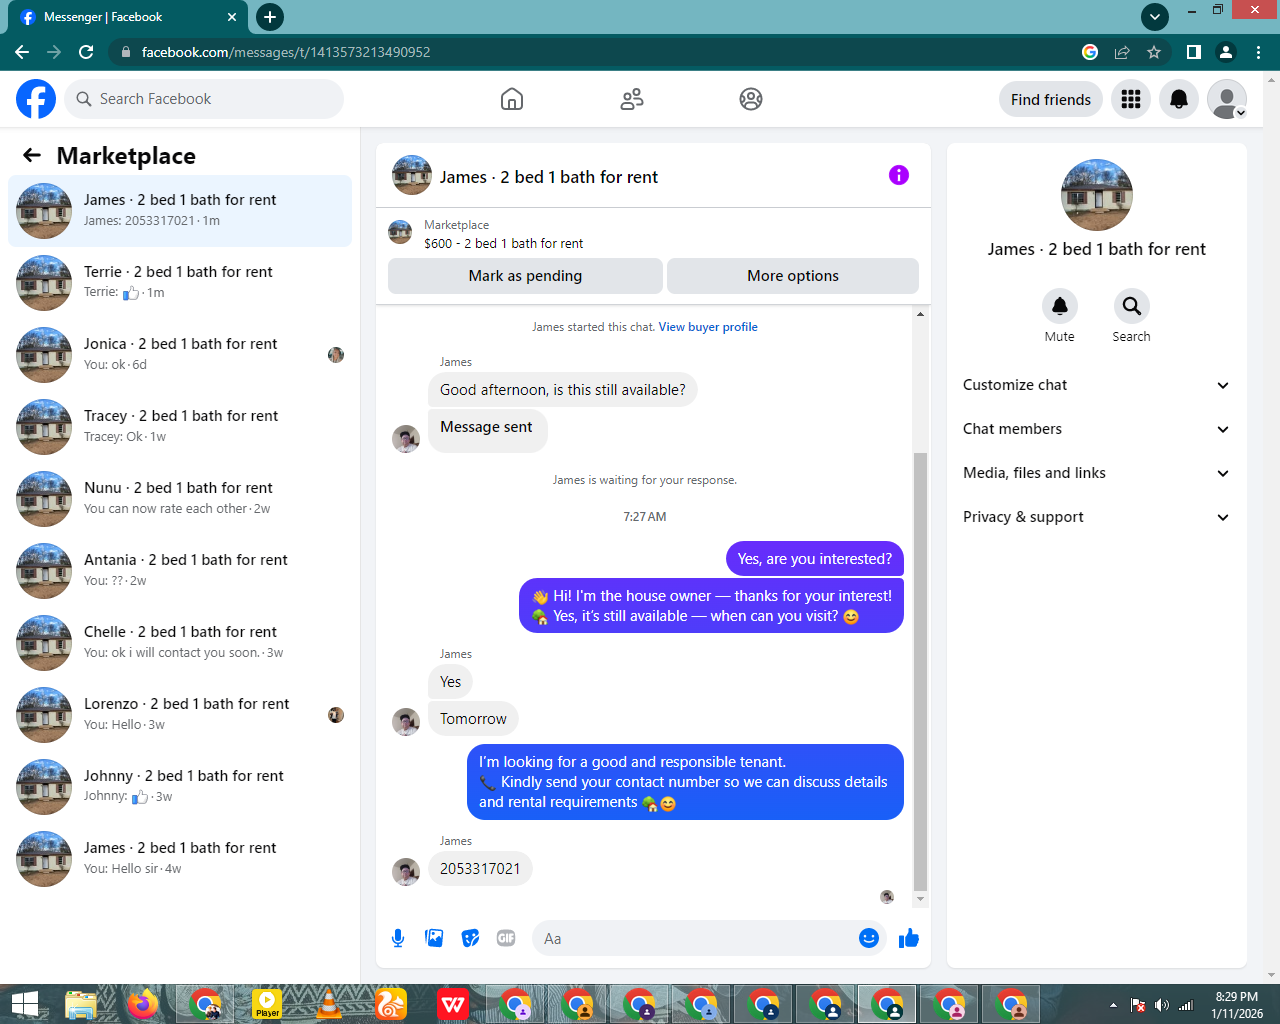Expand the Privacy & support section
This screenshot has height=1024, width=1280.
[1097, 517]
